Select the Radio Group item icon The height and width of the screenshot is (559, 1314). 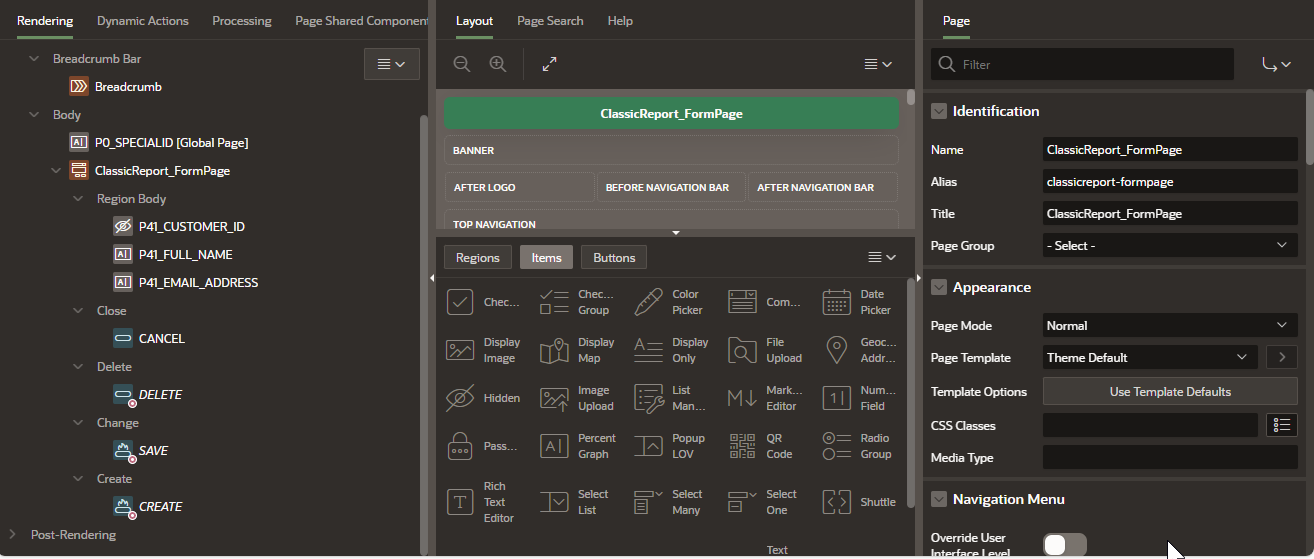click(x=837, y=446)
